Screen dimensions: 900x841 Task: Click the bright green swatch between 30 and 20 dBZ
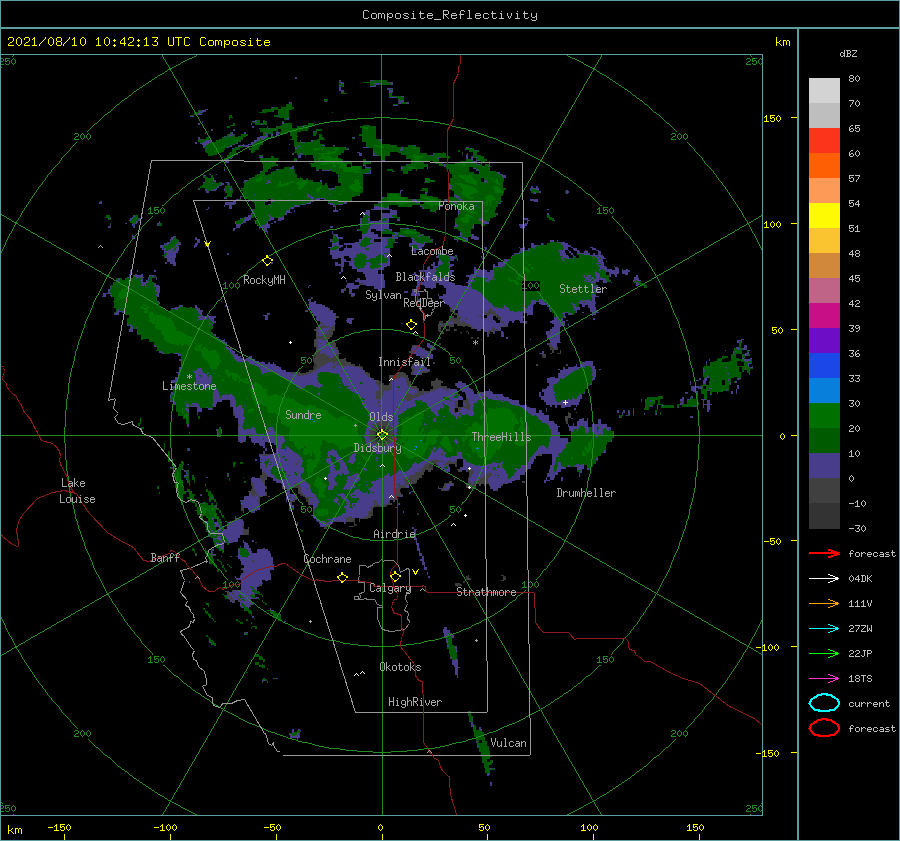pos(824,415)
